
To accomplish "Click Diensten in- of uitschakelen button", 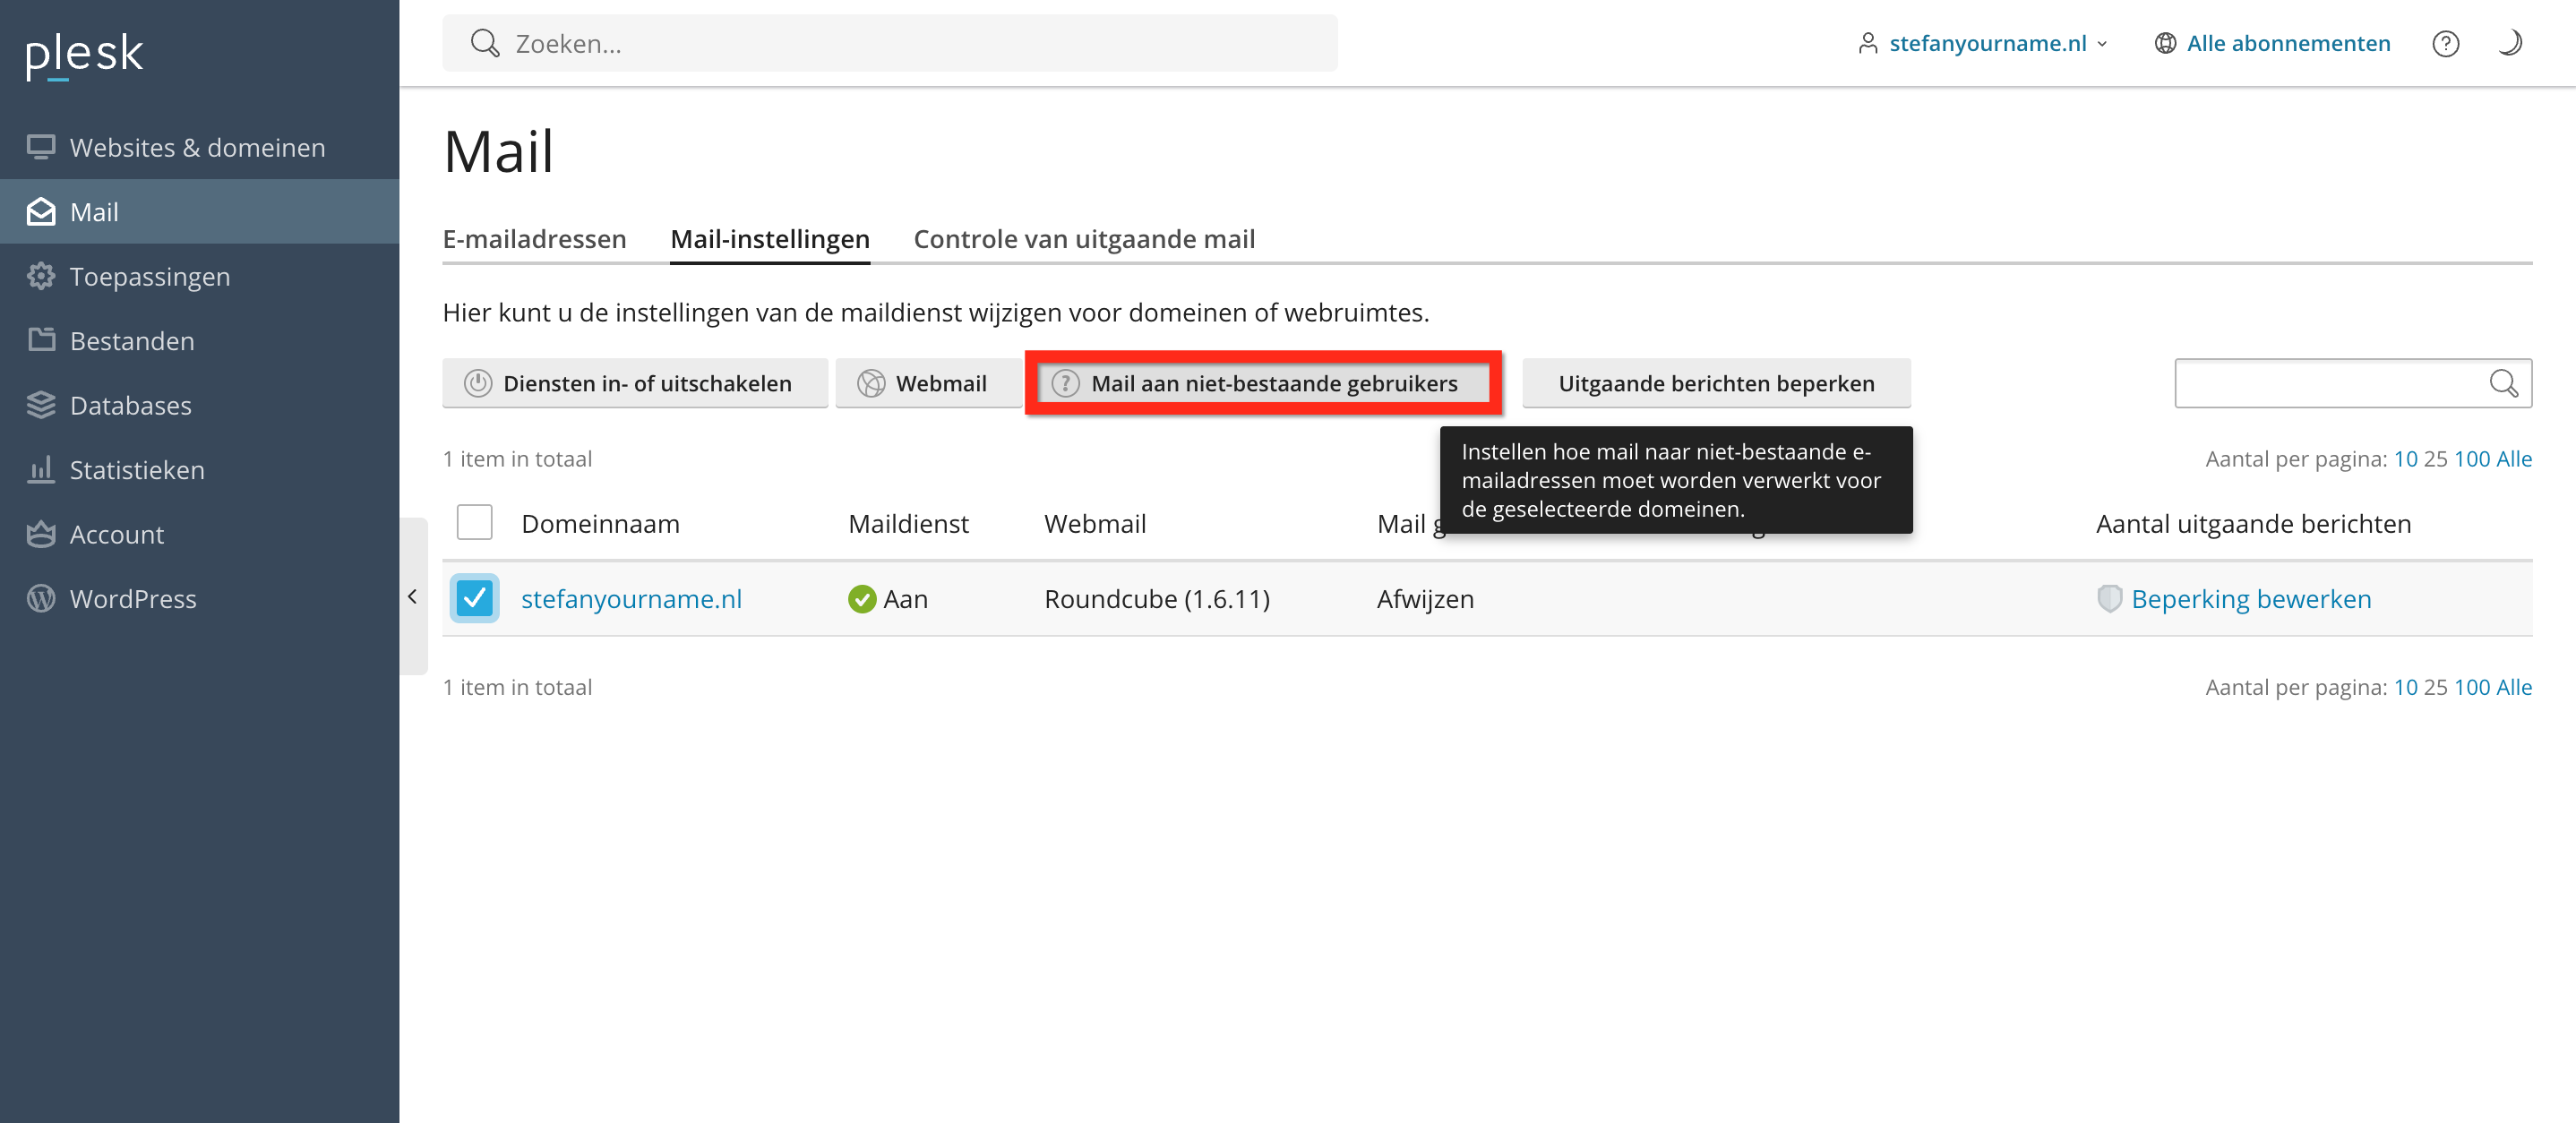I will click(634, 383).
